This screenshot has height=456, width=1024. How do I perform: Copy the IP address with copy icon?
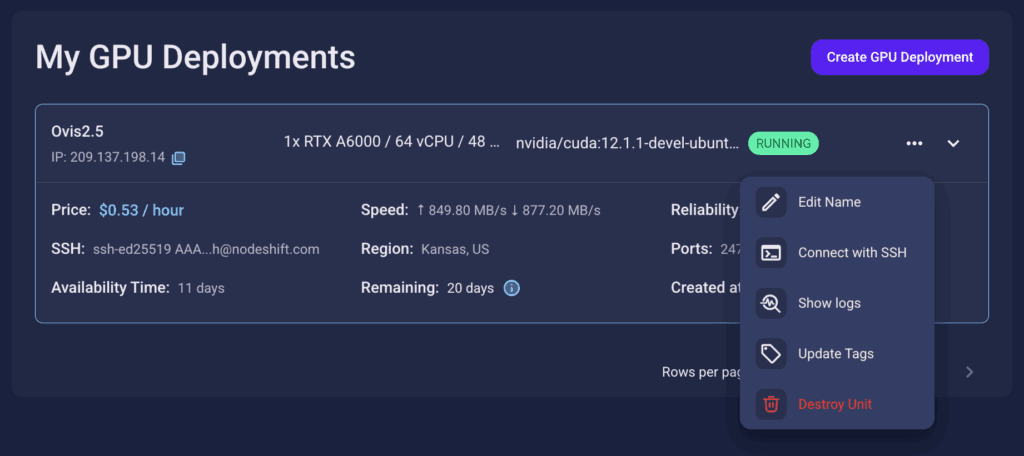178,157
